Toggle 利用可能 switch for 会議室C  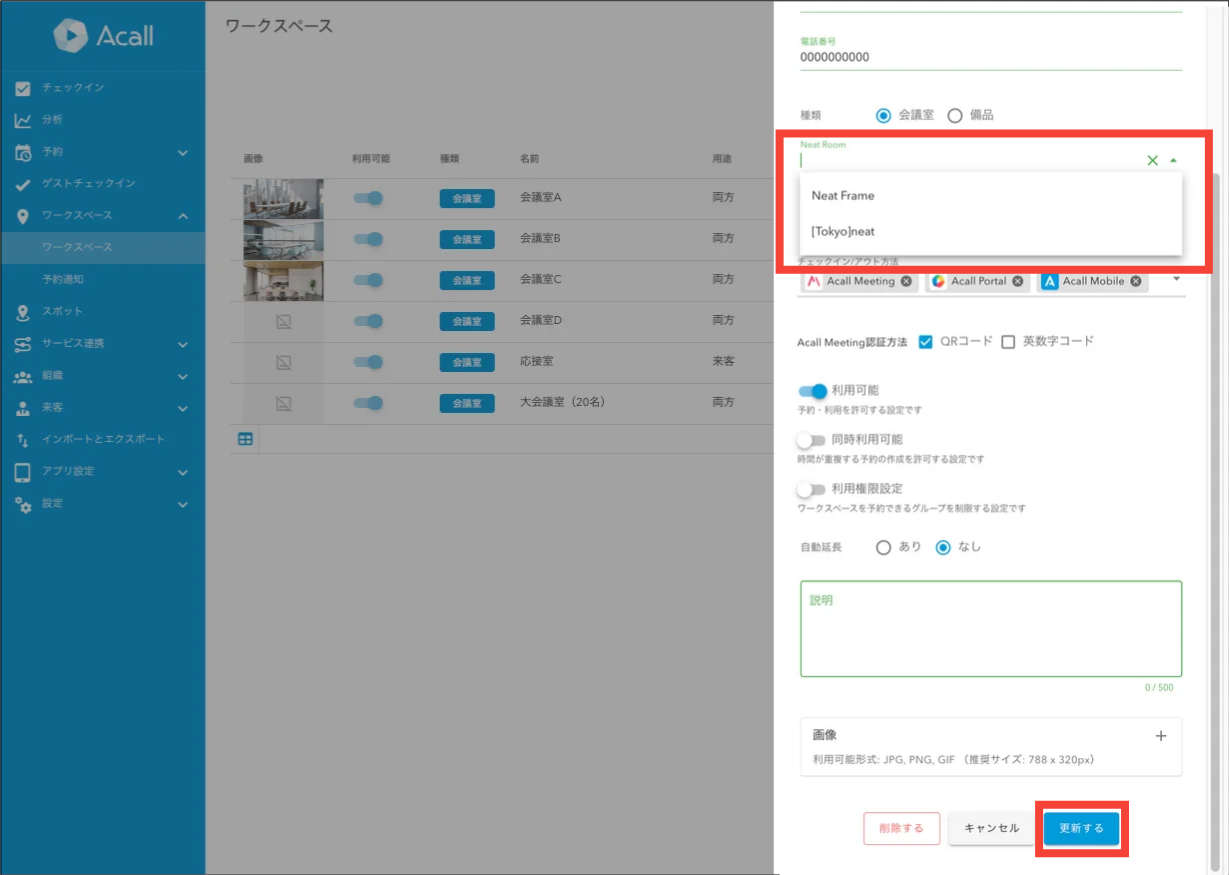tap(369, 280)
